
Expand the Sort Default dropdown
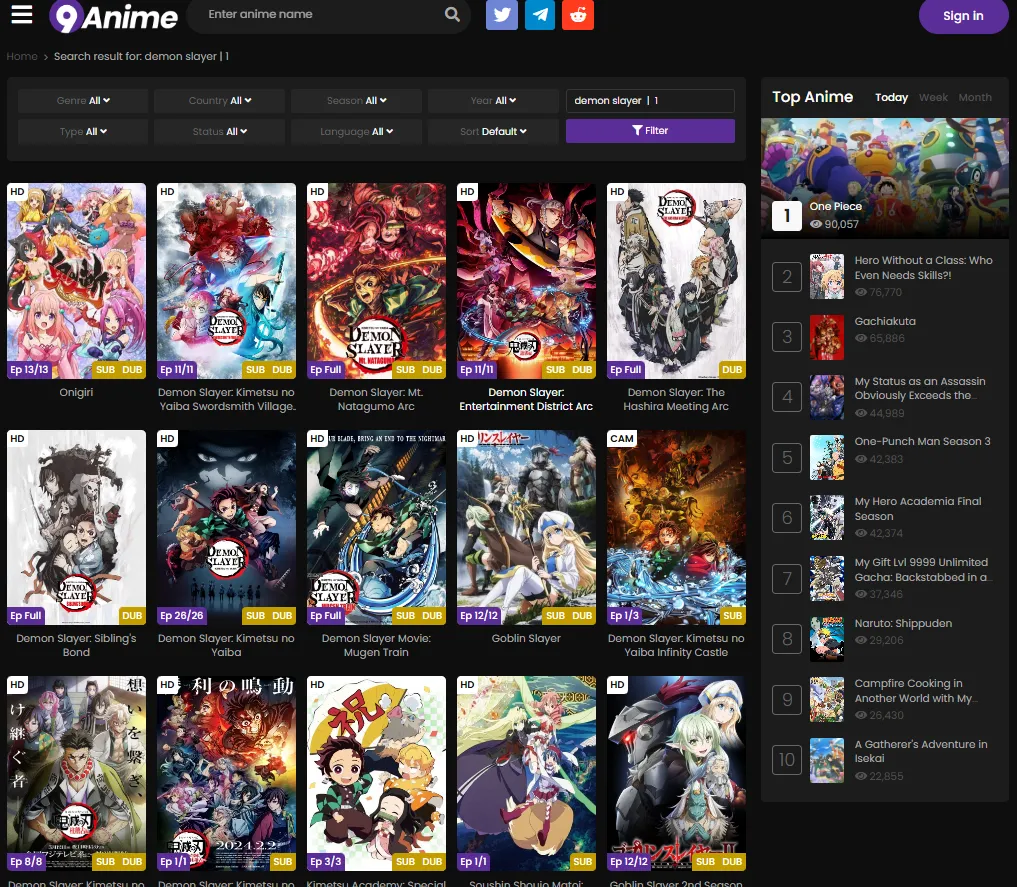click(x=493, y=132)
